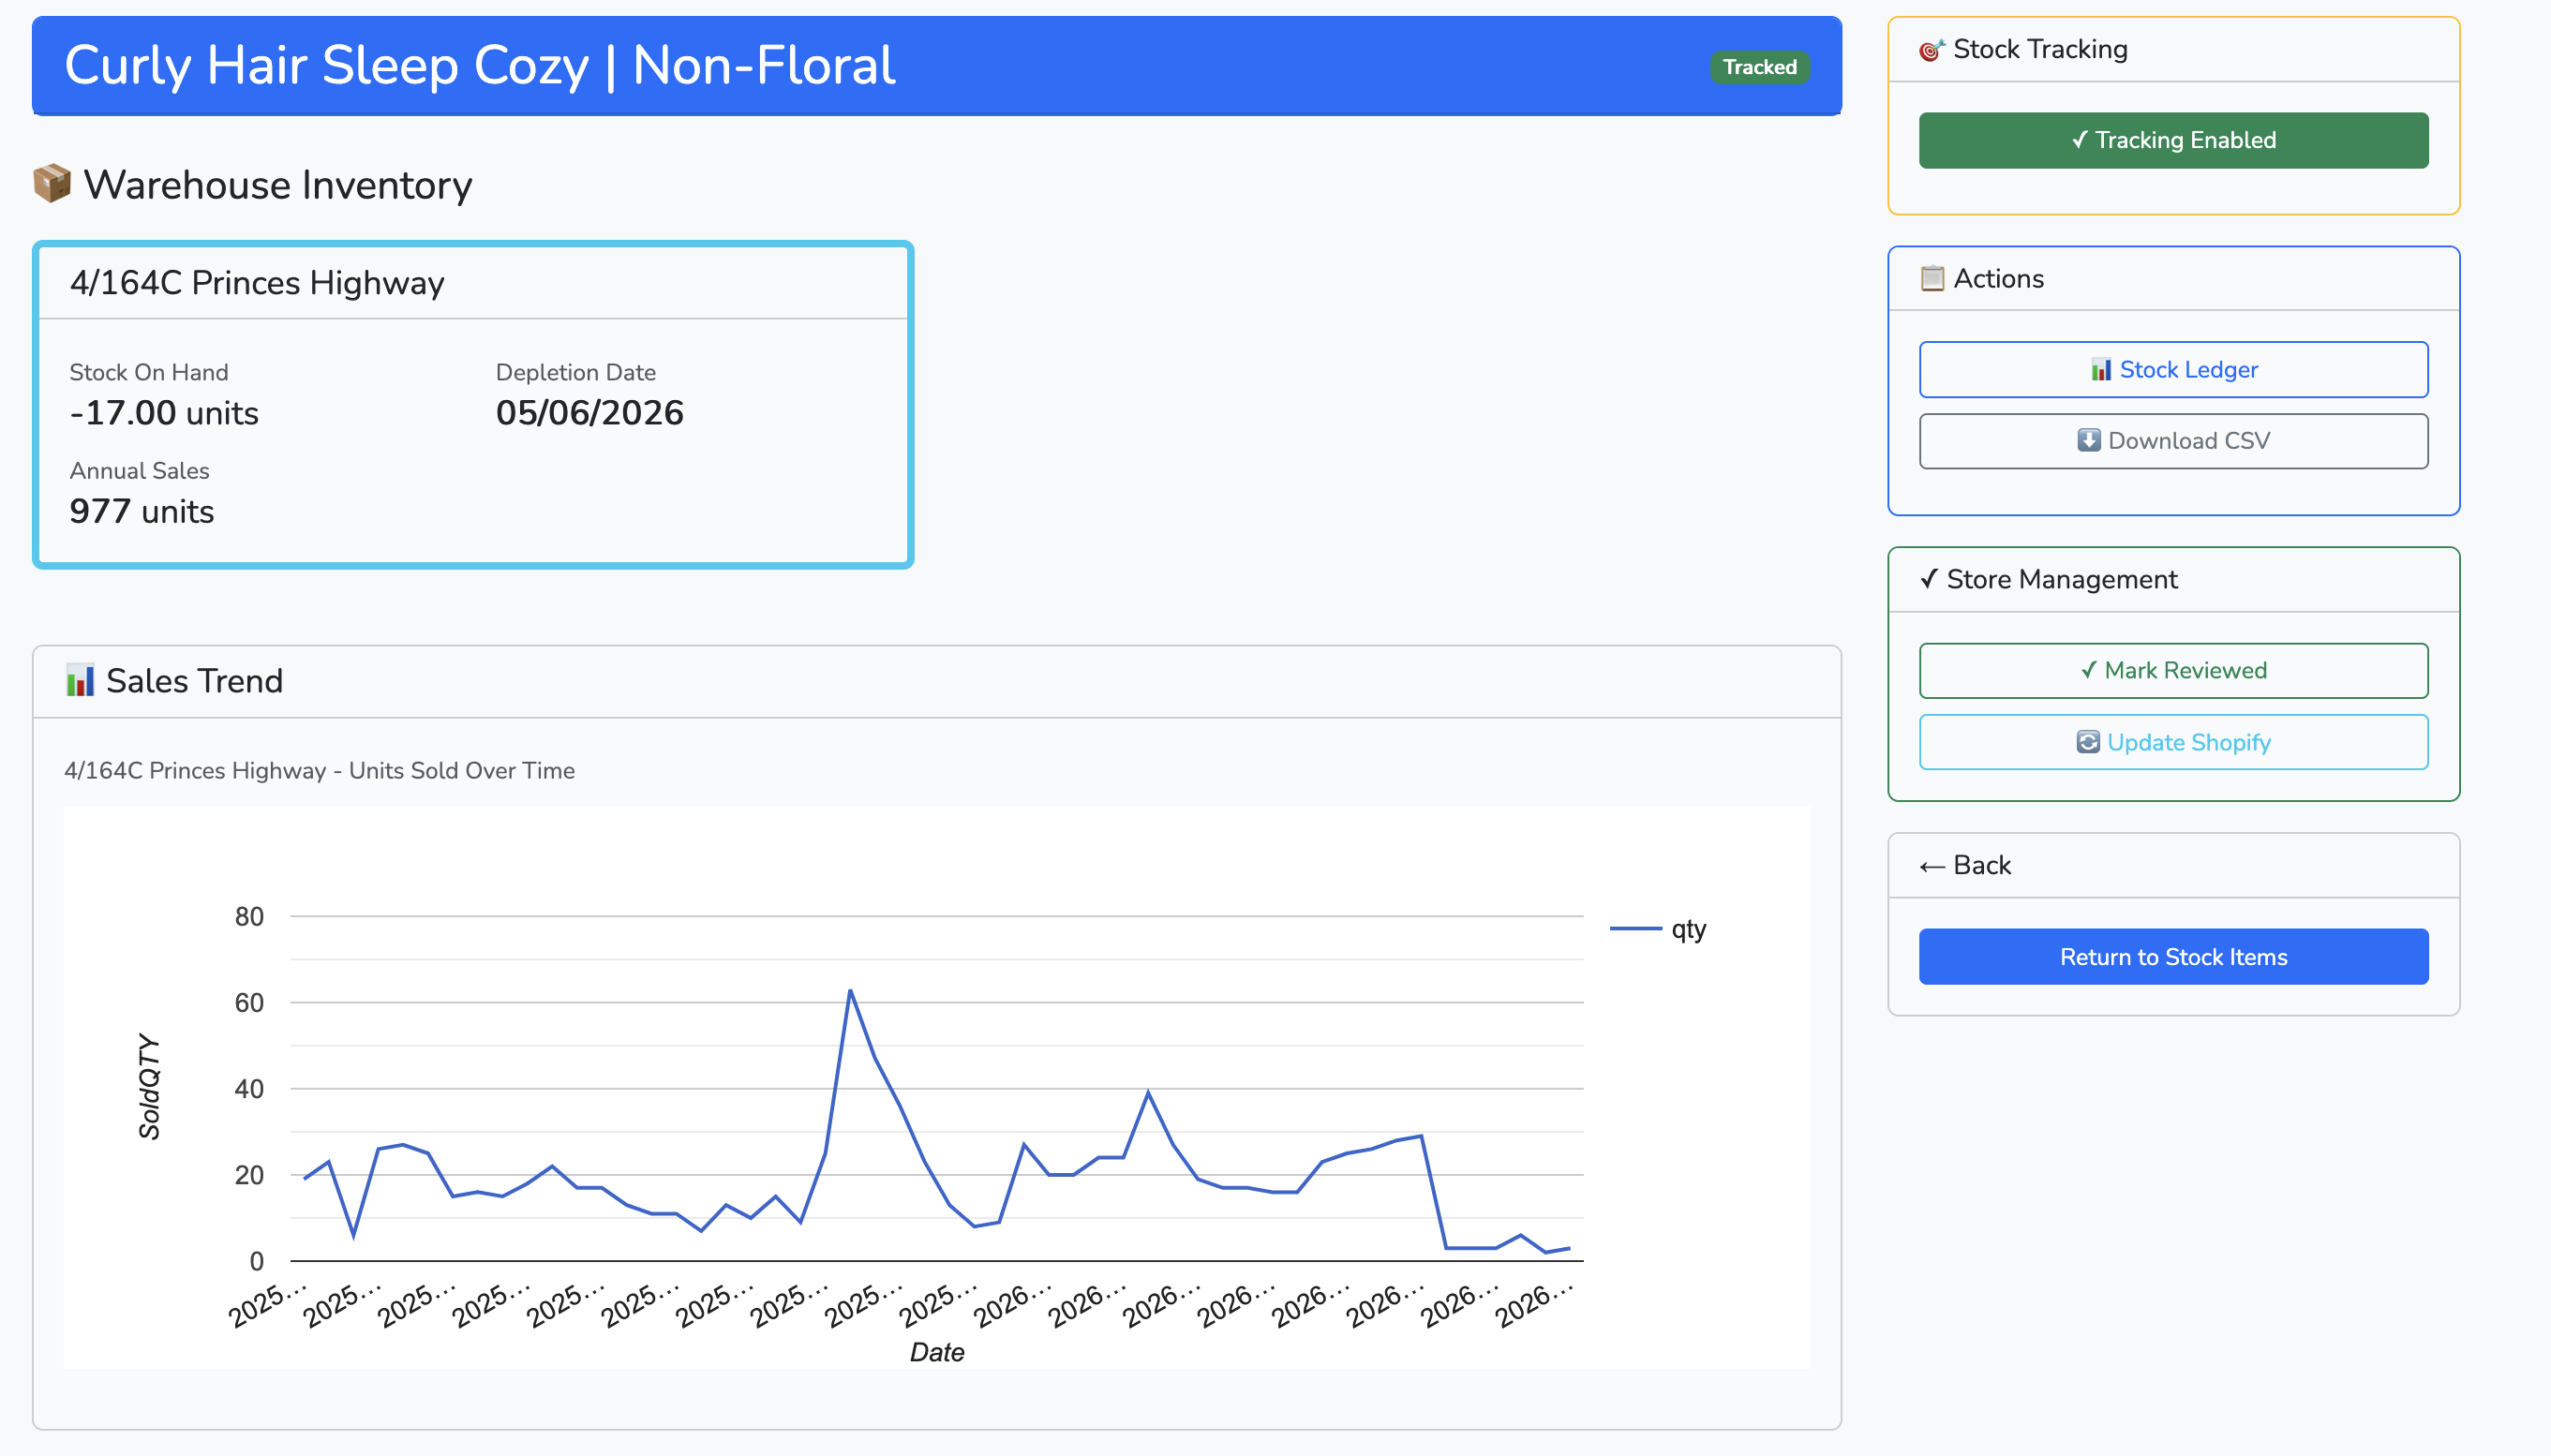Click the Depletion Date label

[x=576, y=373]
